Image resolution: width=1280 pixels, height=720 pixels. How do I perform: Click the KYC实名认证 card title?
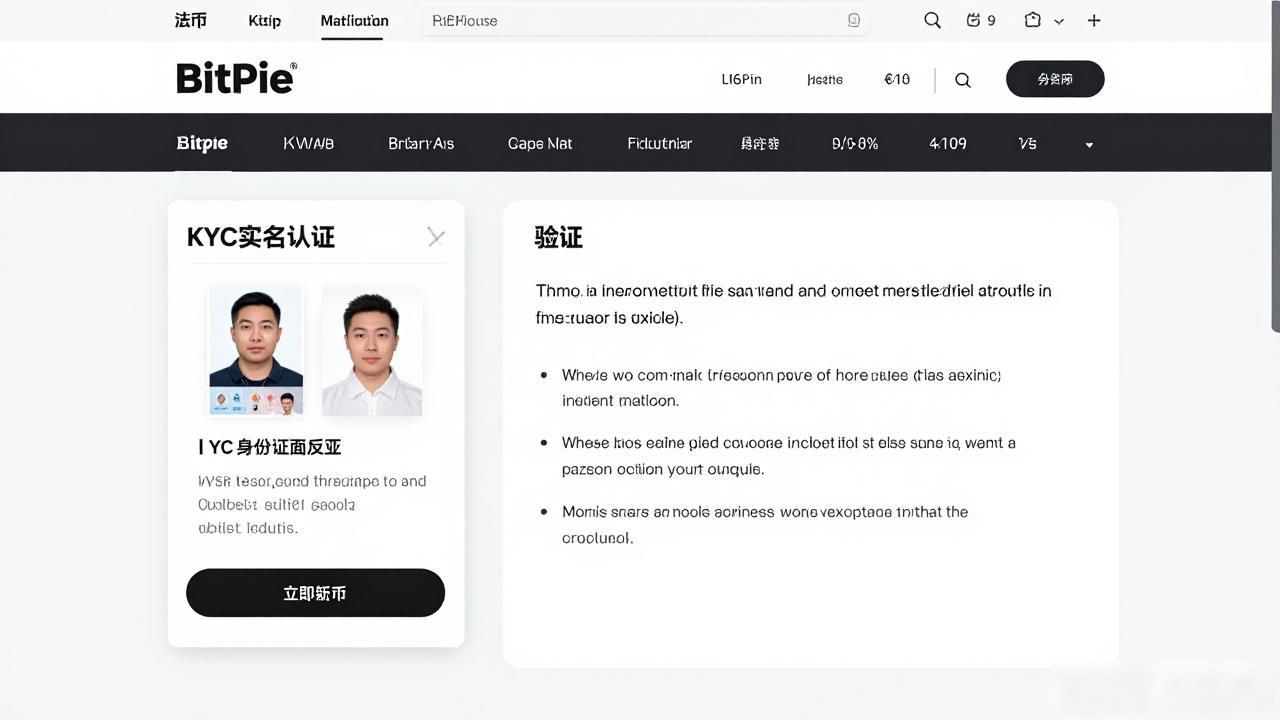pos(261,237)
